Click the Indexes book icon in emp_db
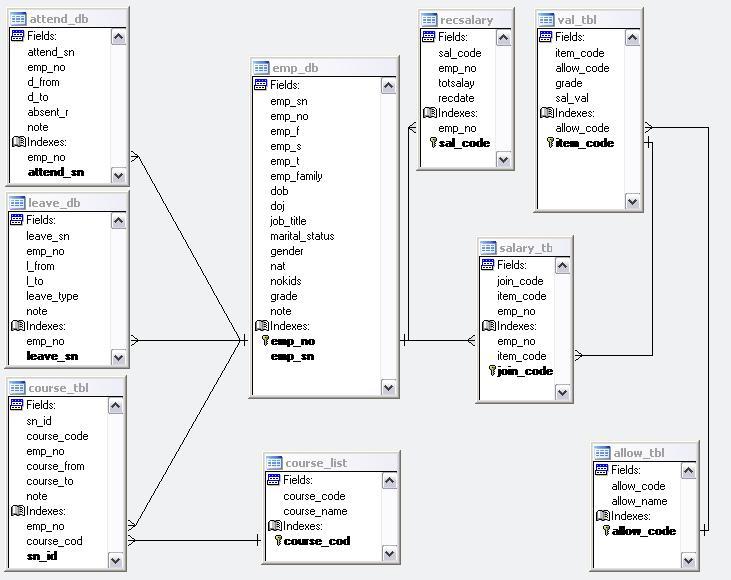Viewport: 731px width, 580px height. (x=262, y=325)
